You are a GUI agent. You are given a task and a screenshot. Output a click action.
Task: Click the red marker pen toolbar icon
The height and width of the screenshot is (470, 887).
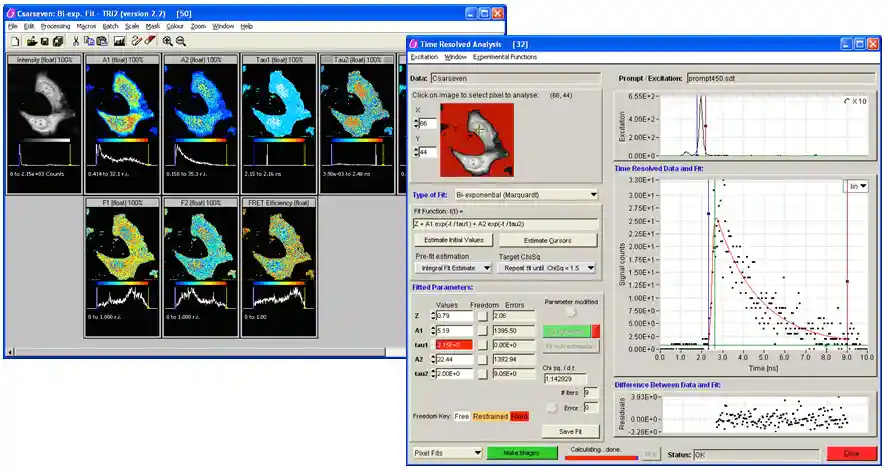[150, 41]
